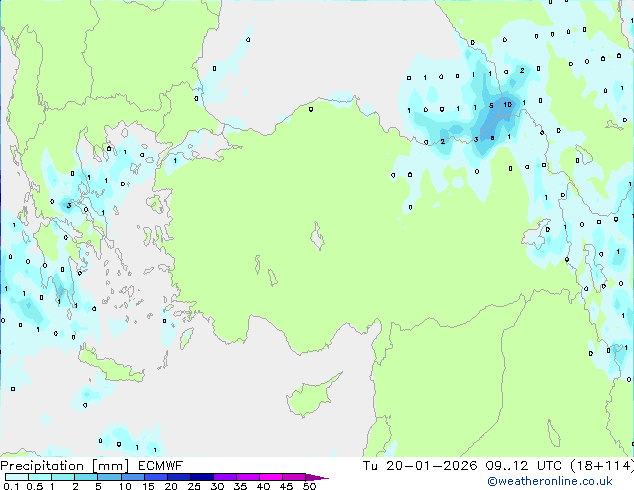Select the 30–35 mm purple legend swatch
The height and width of the screenshot is (490, 634).
click(225, 477)
